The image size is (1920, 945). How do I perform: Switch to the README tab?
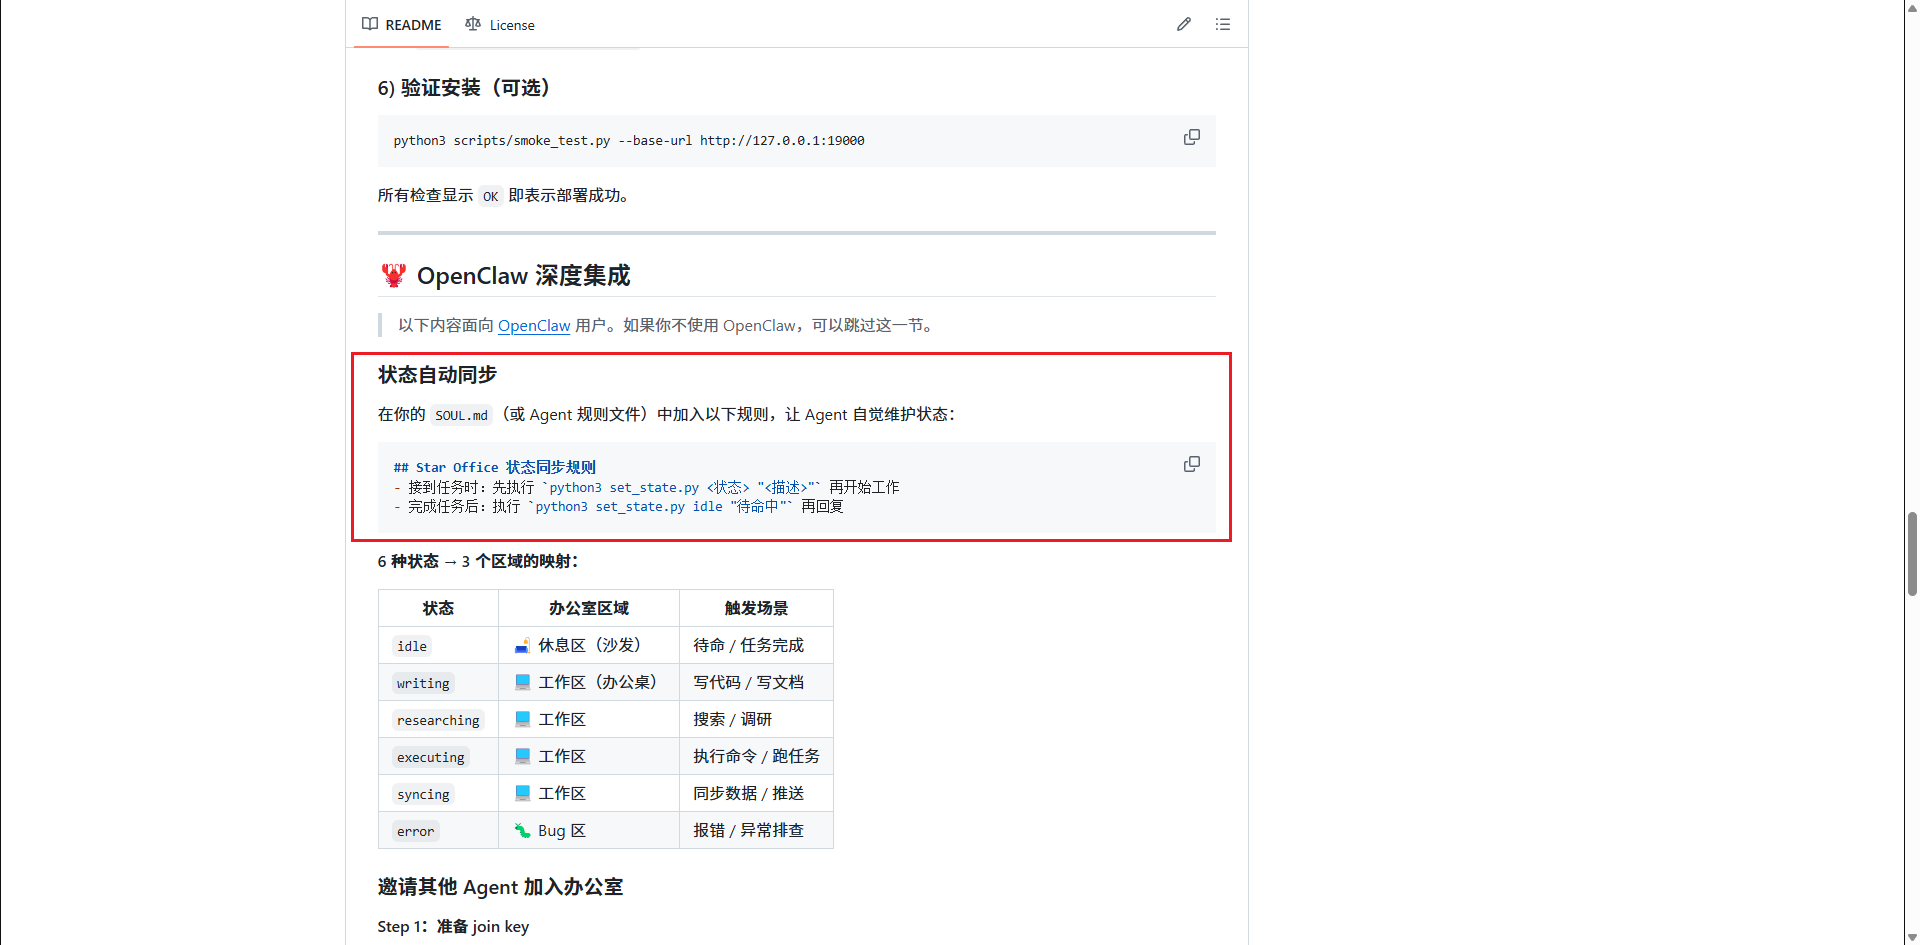coord(401,25)
